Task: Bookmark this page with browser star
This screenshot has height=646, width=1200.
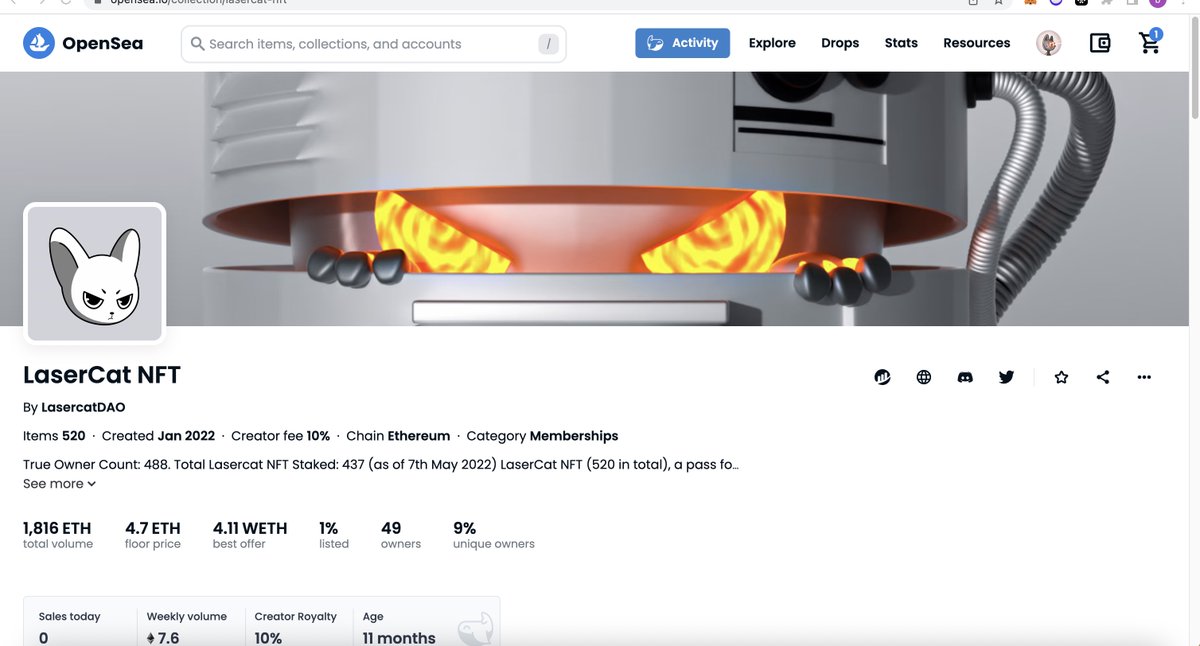Action: tap(998, 3)
